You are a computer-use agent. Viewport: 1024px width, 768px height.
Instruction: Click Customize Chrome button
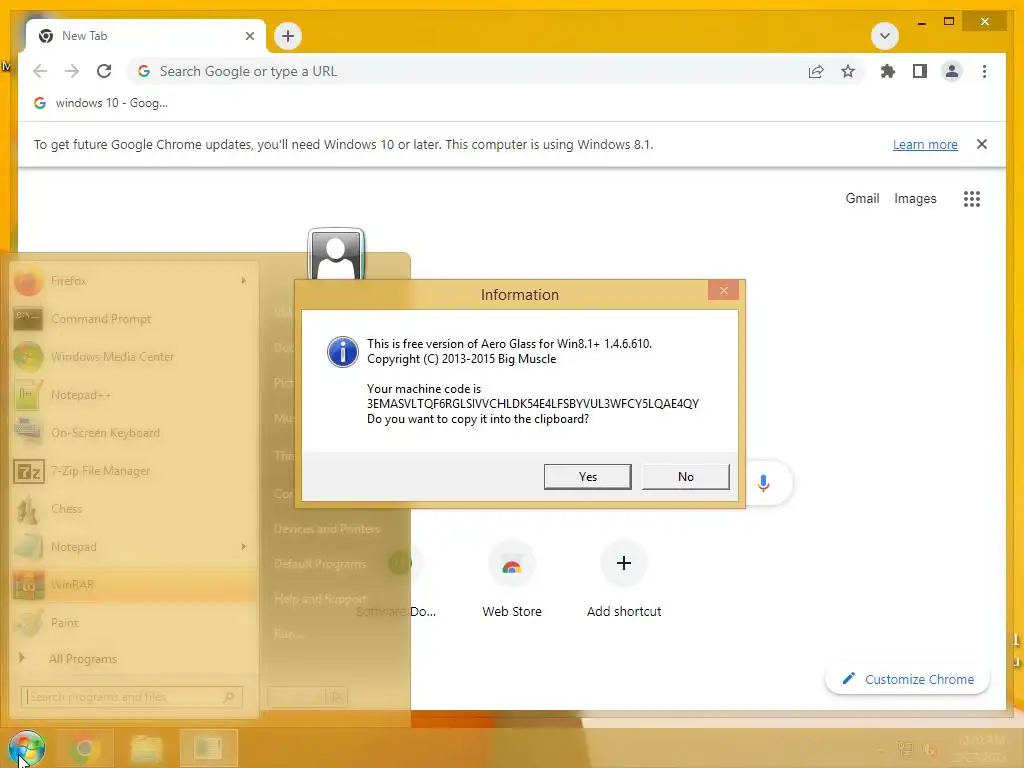[x=908, y=679]
